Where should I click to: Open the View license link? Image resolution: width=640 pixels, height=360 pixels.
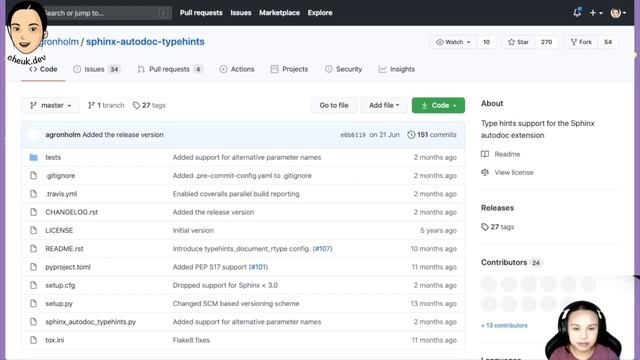507,173
